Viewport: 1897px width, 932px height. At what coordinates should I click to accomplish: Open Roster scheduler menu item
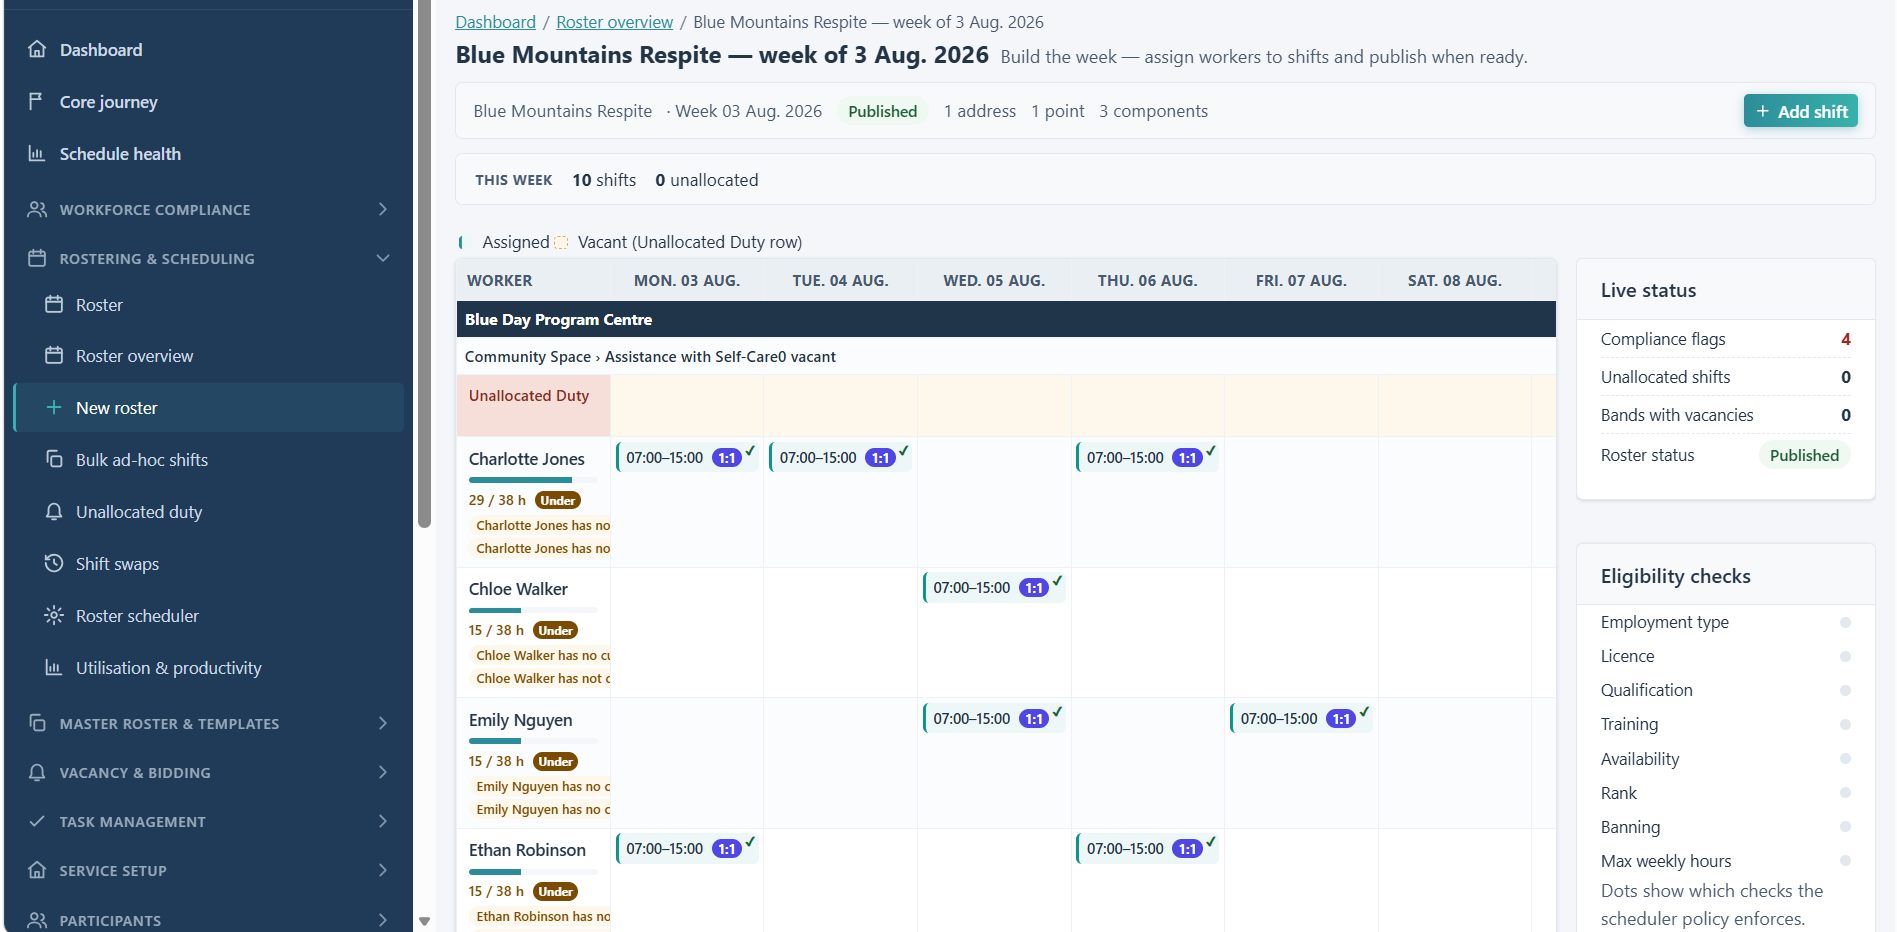(x=208, y=616)
